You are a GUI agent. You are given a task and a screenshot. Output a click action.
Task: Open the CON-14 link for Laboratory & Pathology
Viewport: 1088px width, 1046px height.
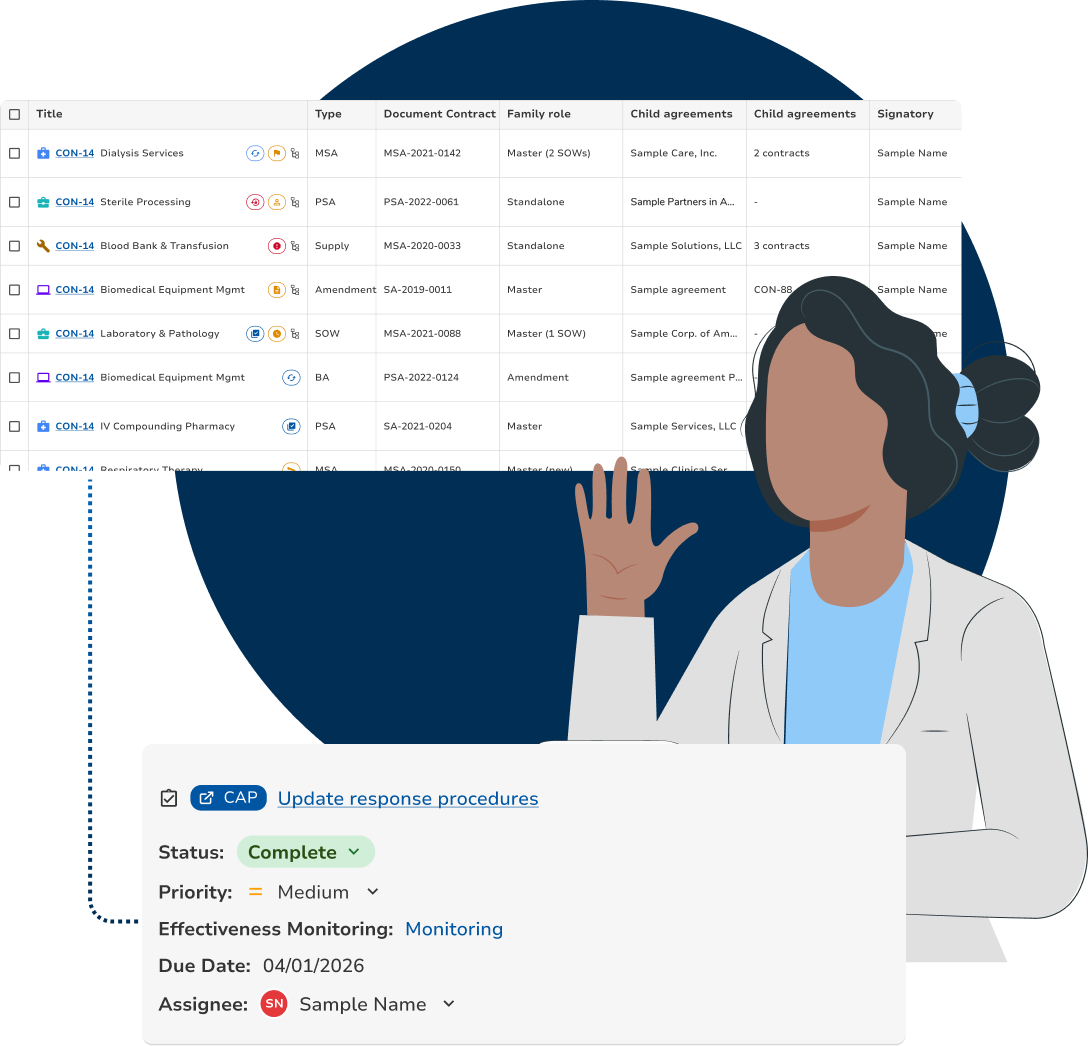click(74, 334)
